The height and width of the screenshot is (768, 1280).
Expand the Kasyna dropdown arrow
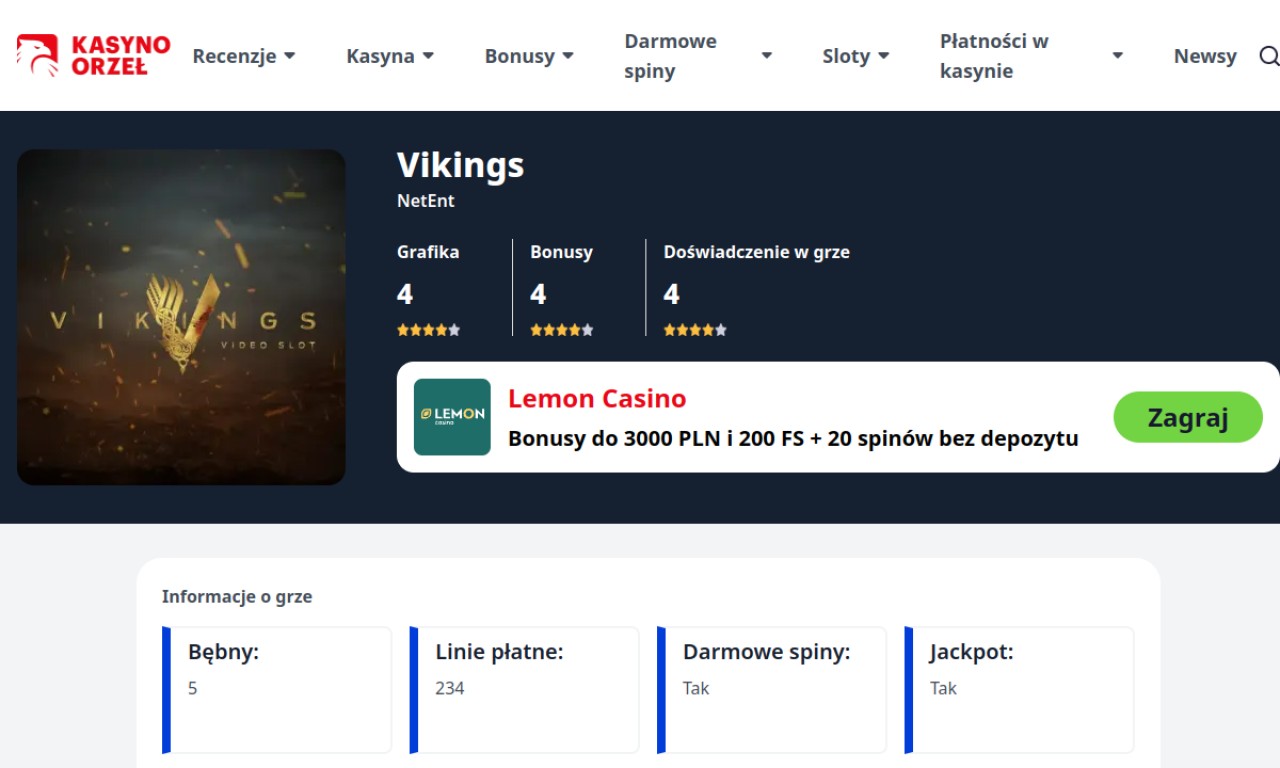tap(428, 56)
